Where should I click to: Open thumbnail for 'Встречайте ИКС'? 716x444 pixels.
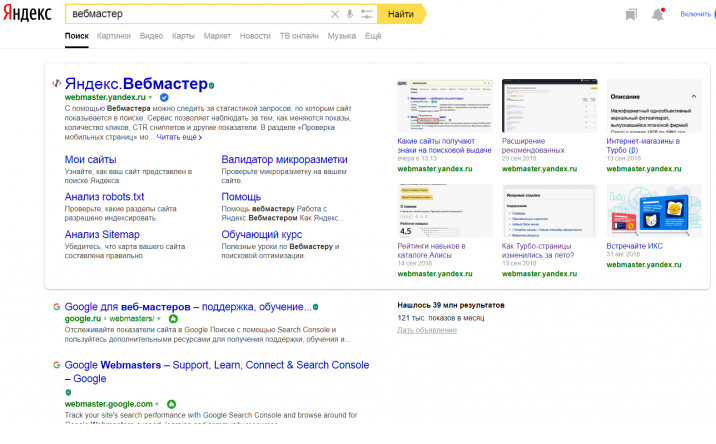[x=654, y=211]
